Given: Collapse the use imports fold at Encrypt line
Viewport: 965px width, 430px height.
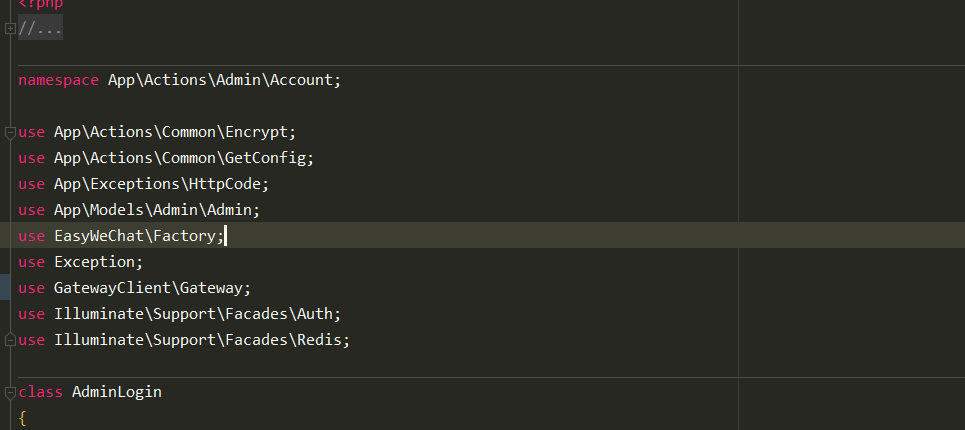Looking at the screenshot, I should 10,132.
